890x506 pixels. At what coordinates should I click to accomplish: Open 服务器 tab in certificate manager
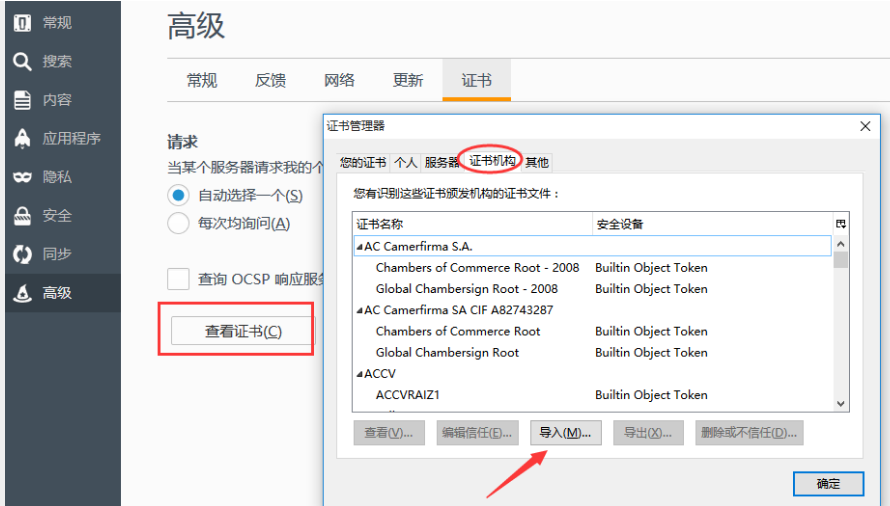pos(441,162)
